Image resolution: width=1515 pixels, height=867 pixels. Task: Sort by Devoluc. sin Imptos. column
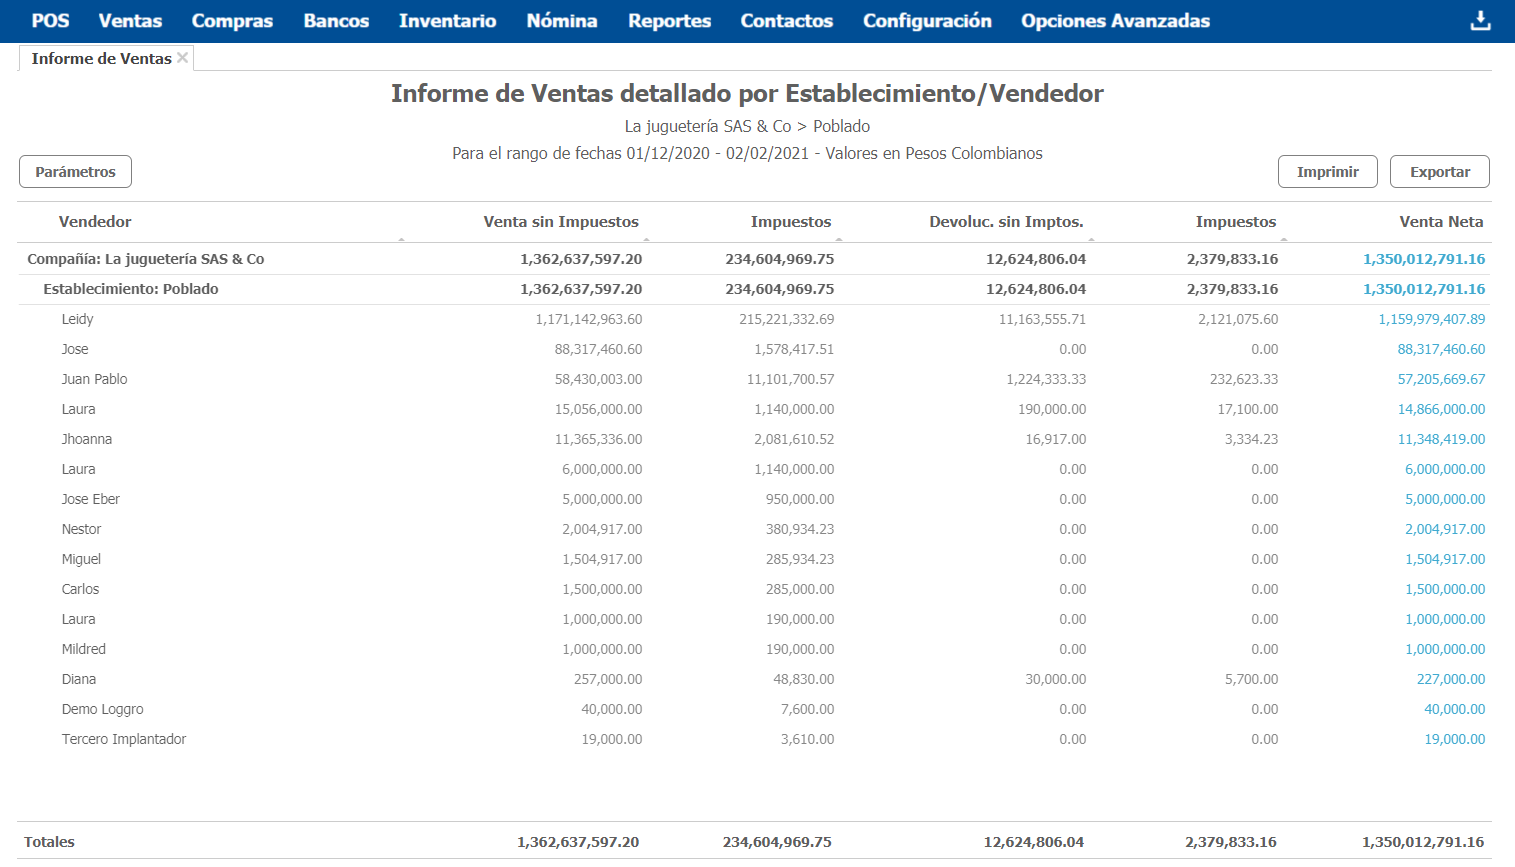tap(1006, 222)
